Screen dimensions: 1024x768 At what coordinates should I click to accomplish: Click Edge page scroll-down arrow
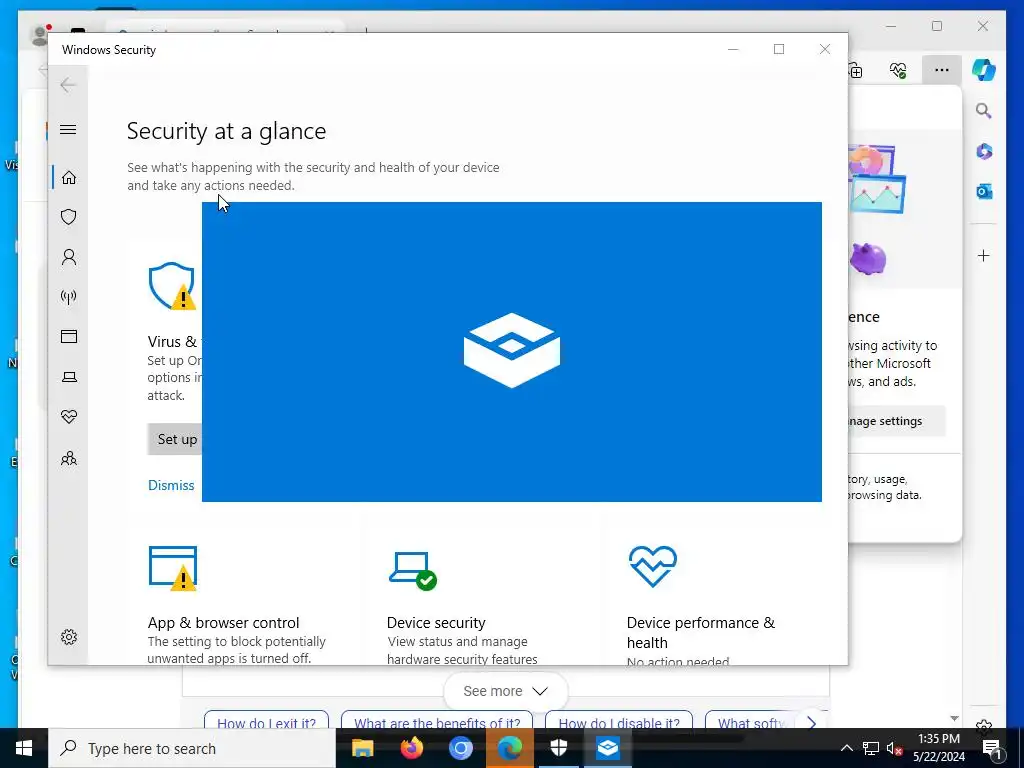tap(954, 718)
